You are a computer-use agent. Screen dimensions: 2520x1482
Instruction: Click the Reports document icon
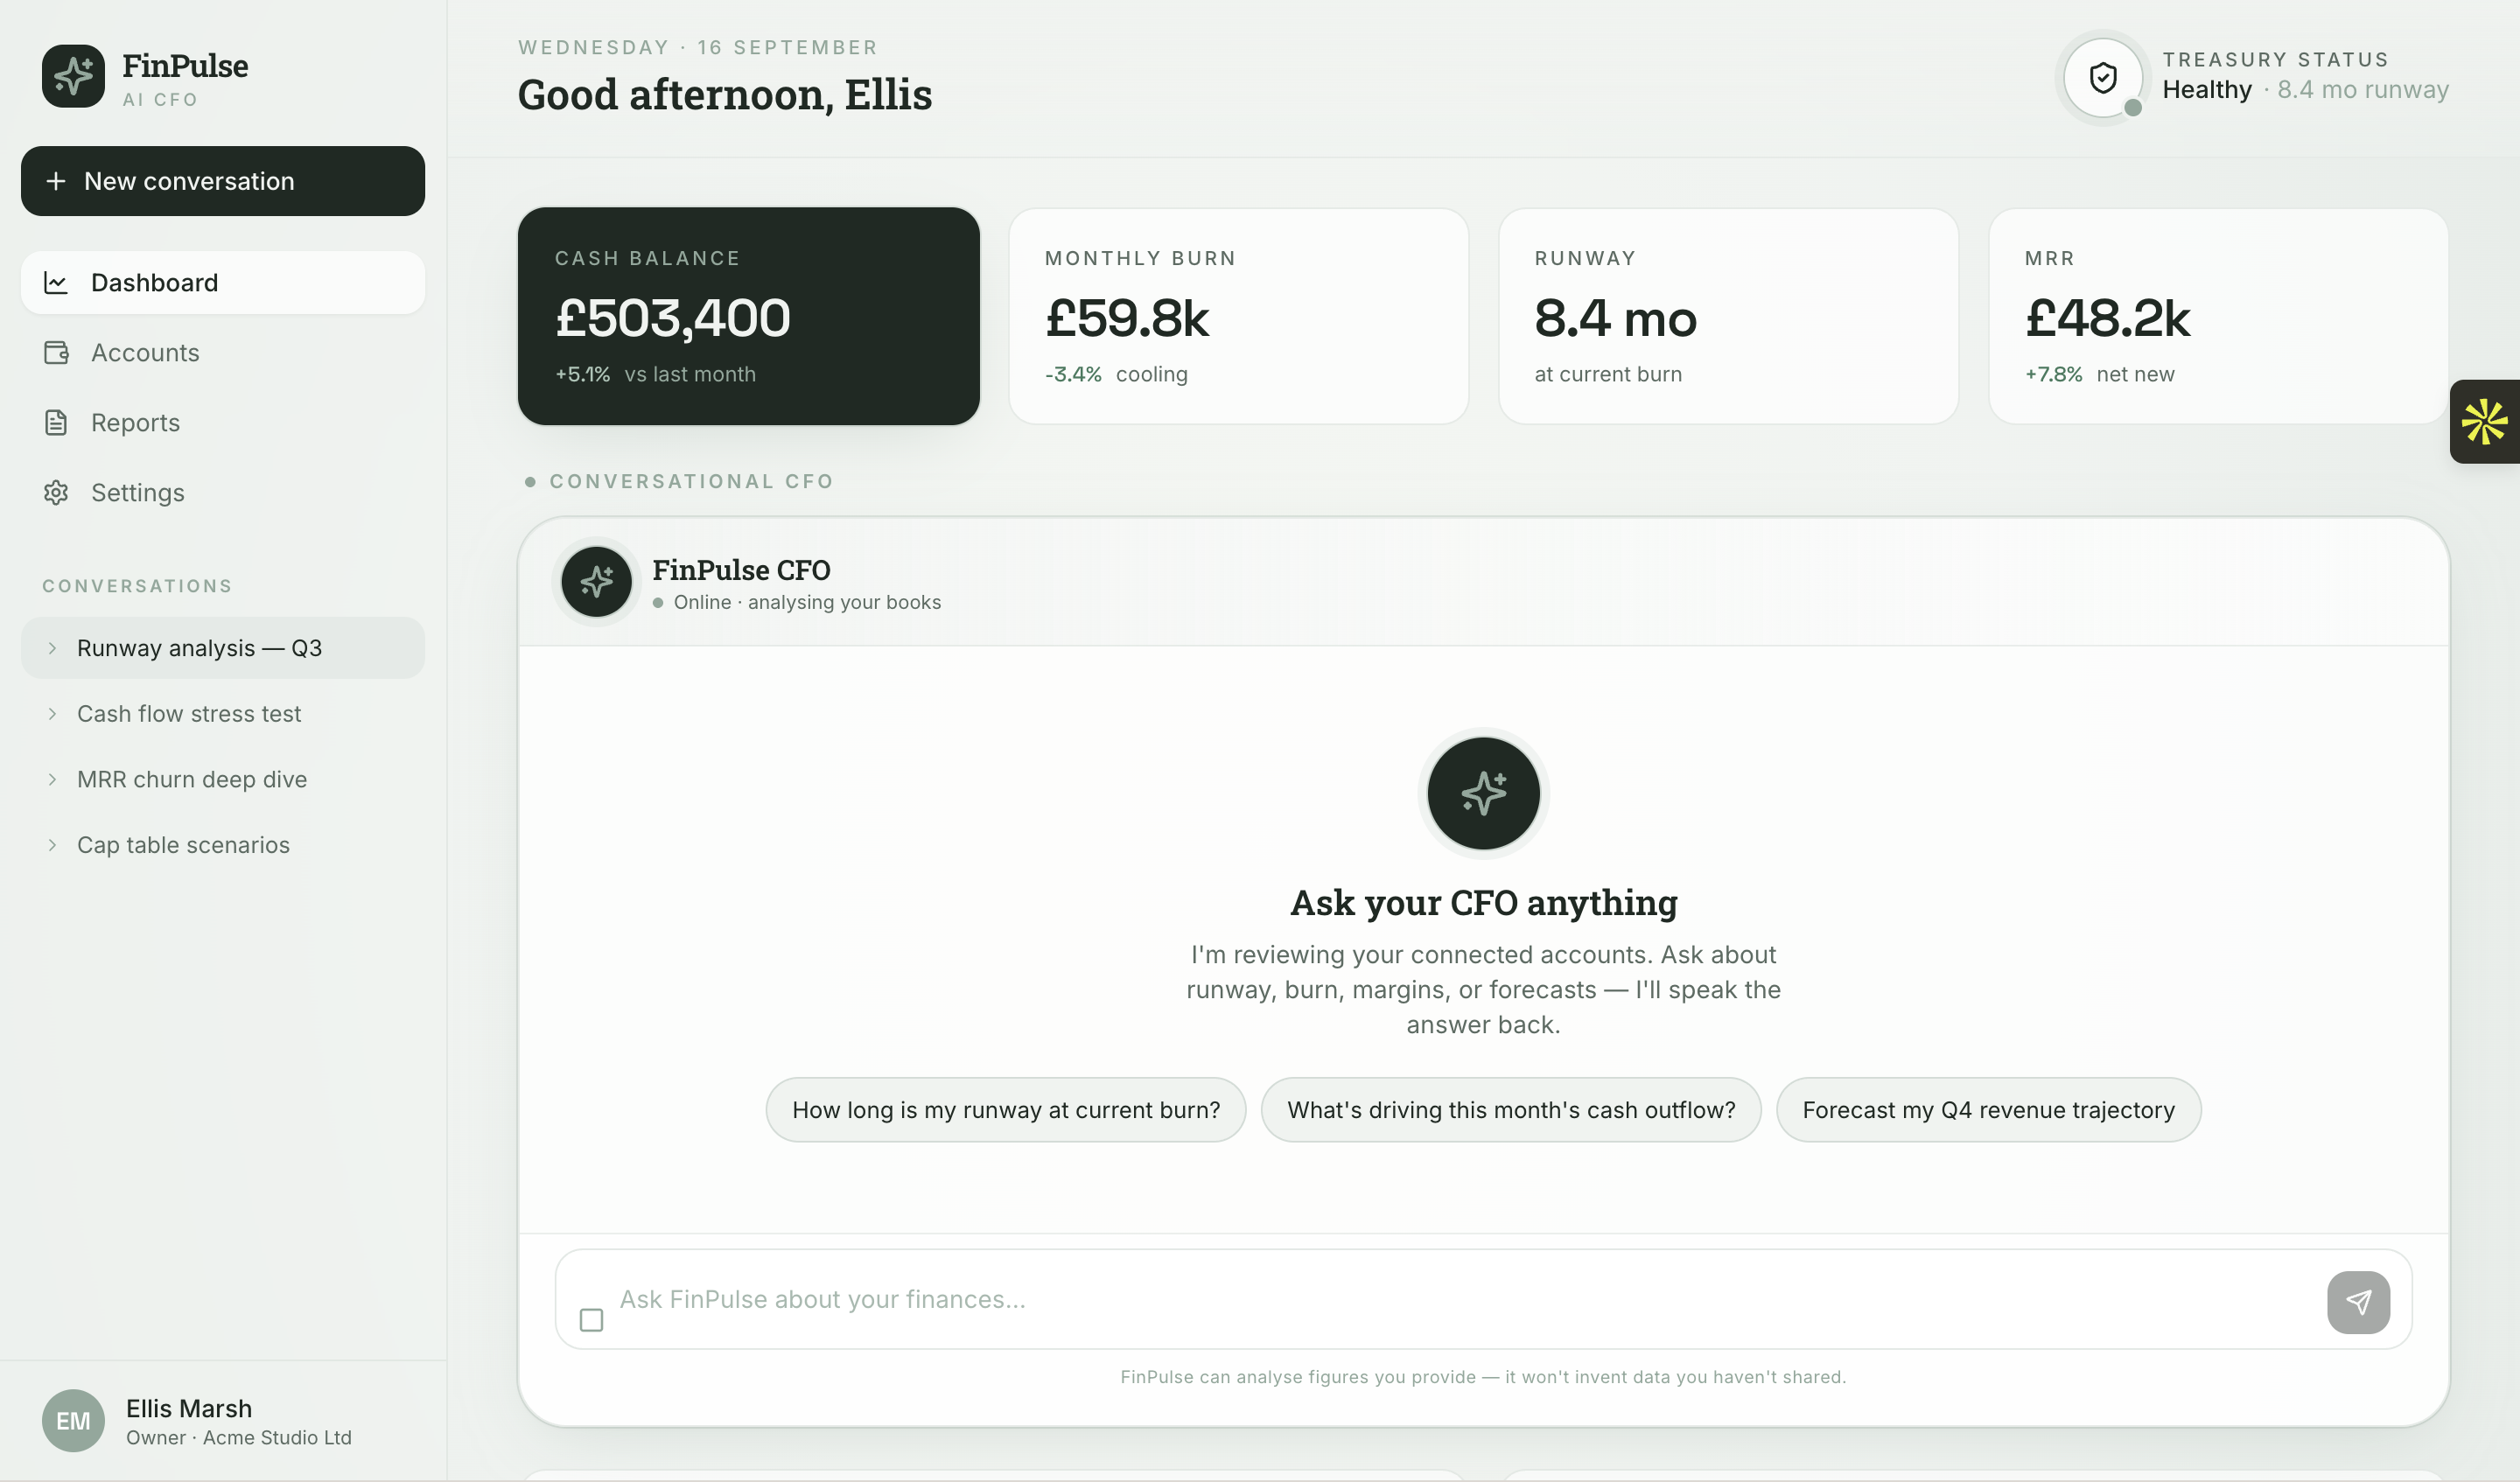[56, 423]
